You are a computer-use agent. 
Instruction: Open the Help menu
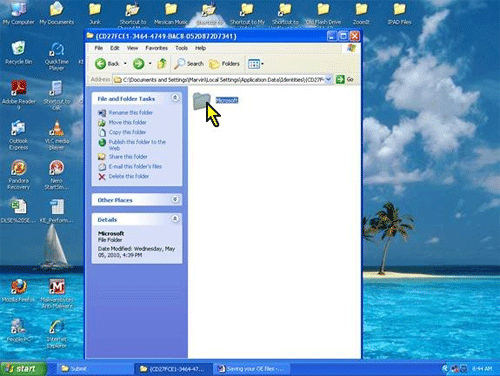coord(200,48)
